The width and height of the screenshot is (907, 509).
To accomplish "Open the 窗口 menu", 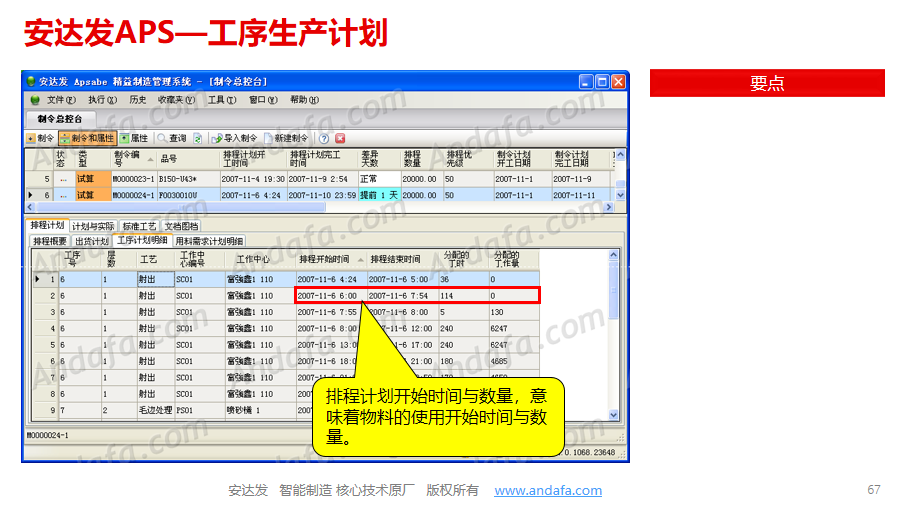I will point(263,100).
